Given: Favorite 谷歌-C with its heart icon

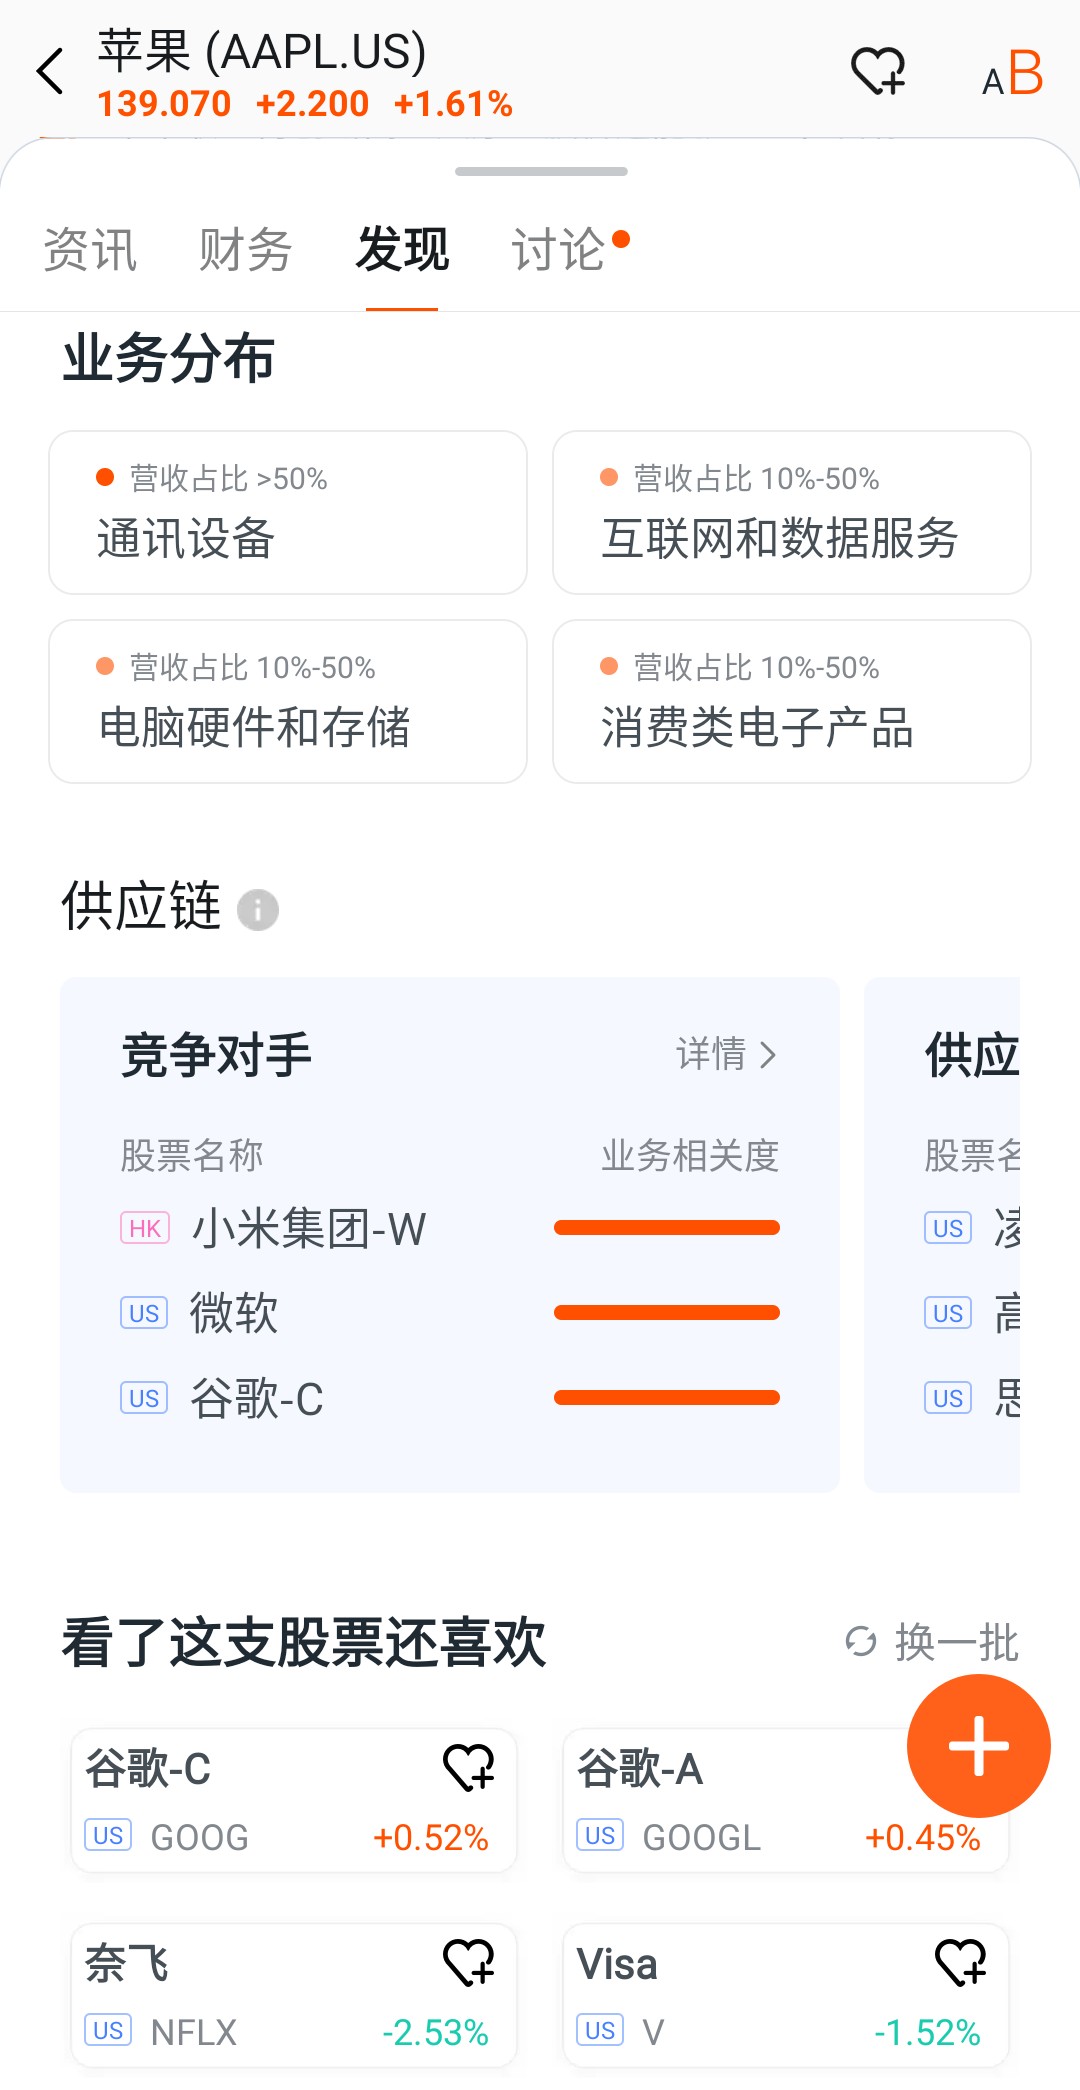Looking at the screenshot, I should coord(468,1767).
